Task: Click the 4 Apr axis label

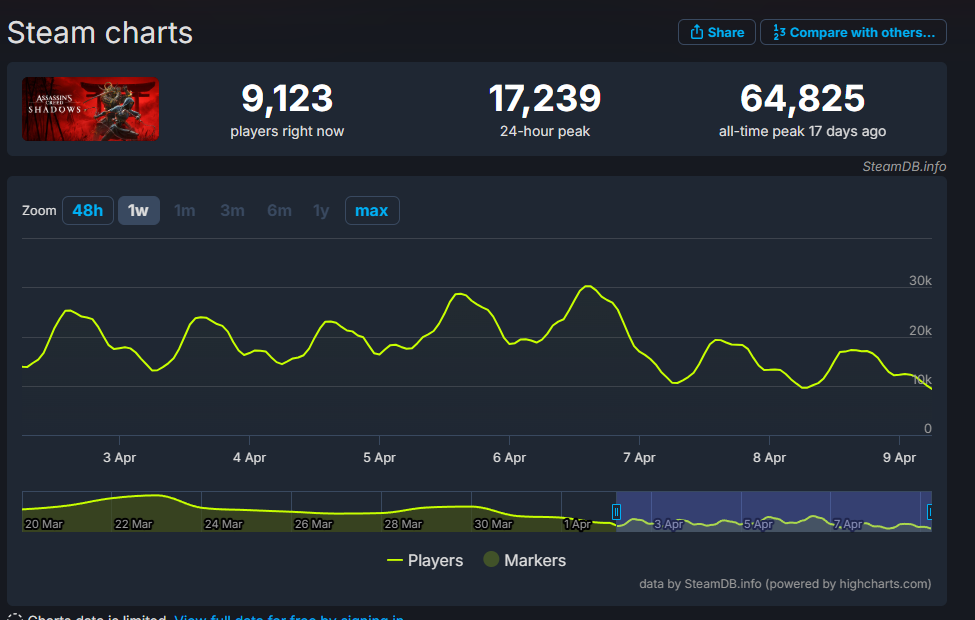Action: (x=249, y=458)
